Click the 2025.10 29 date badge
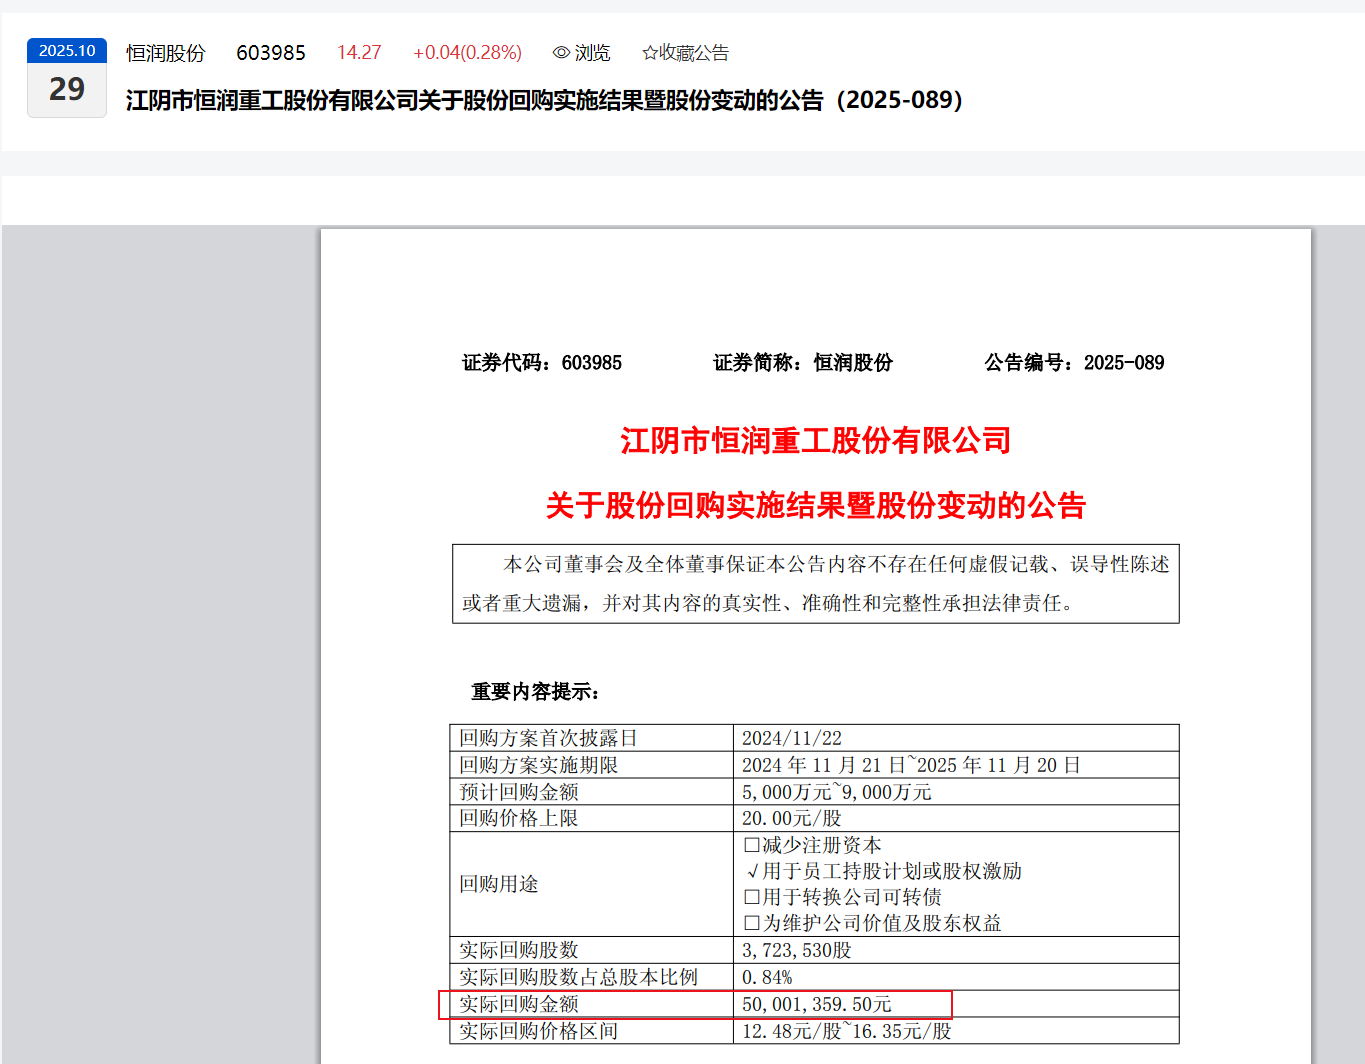The width and height of the screenshot is (1365, 1064). 67,78
